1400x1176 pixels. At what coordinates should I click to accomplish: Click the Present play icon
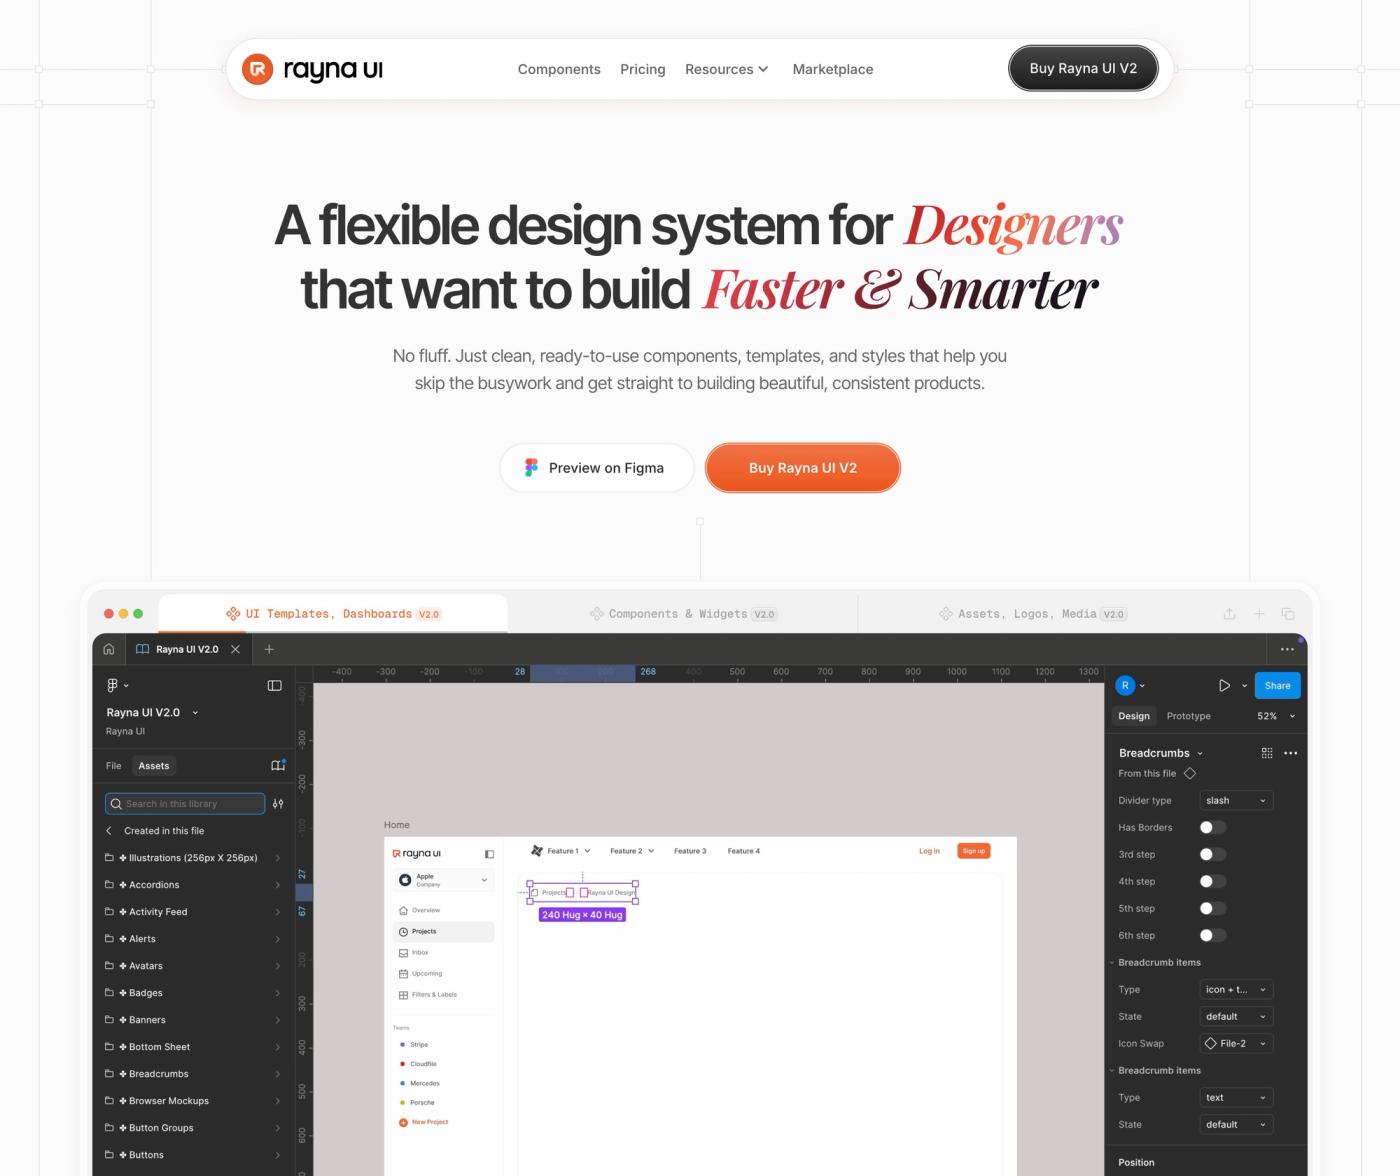coord(1224,685)
